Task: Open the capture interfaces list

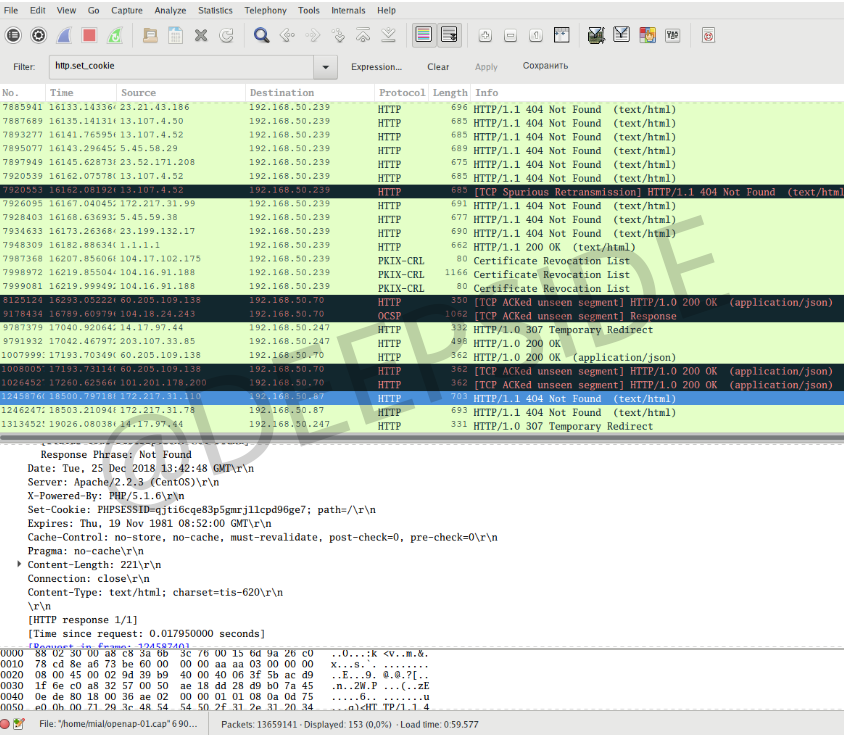Action: click(x=13, y=35)
